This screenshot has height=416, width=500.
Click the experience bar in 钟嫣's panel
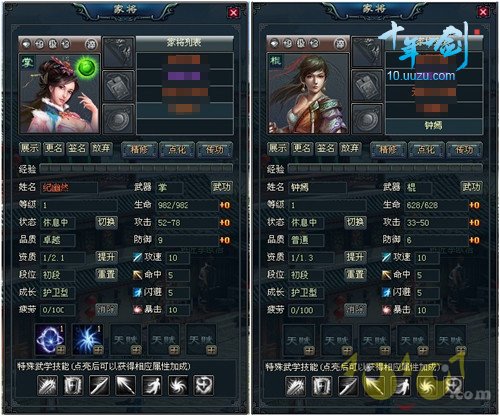click(385, 168)
